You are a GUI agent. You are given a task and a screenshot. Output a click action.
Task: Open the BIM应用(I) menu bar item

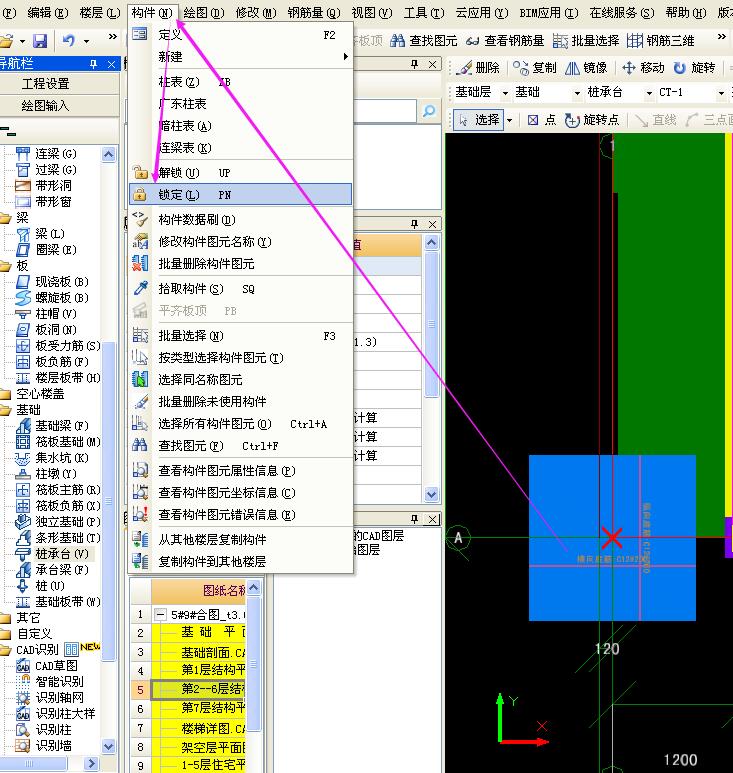pos(549,12)
